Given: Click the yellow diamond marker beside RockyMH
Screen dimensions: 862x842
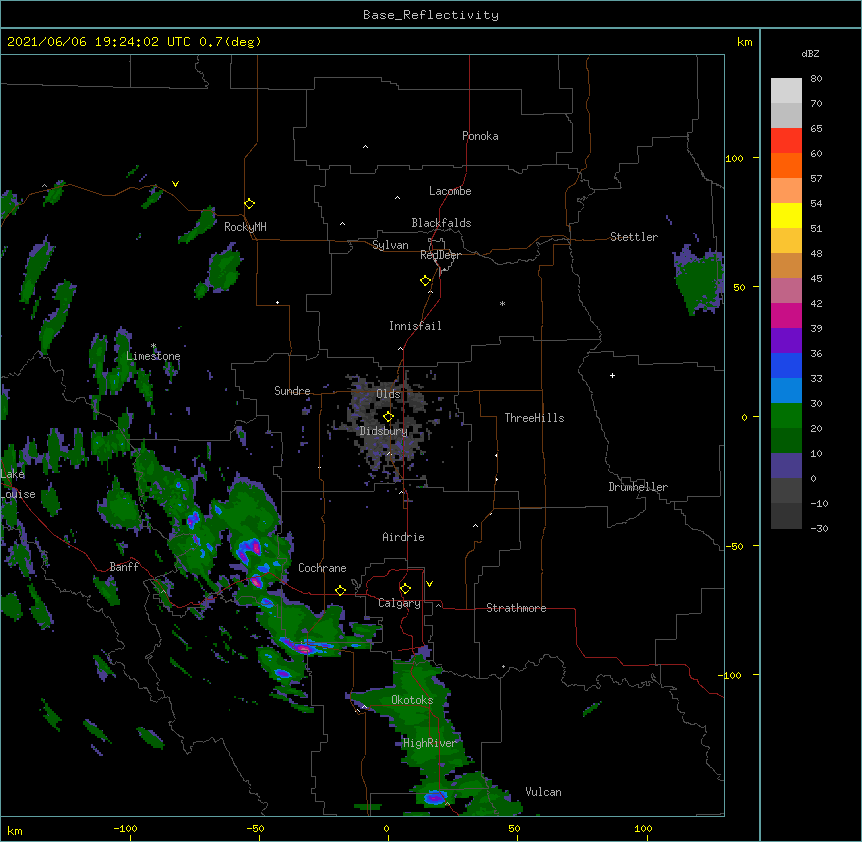Looking at the screenshot, I should pos(250,204).
